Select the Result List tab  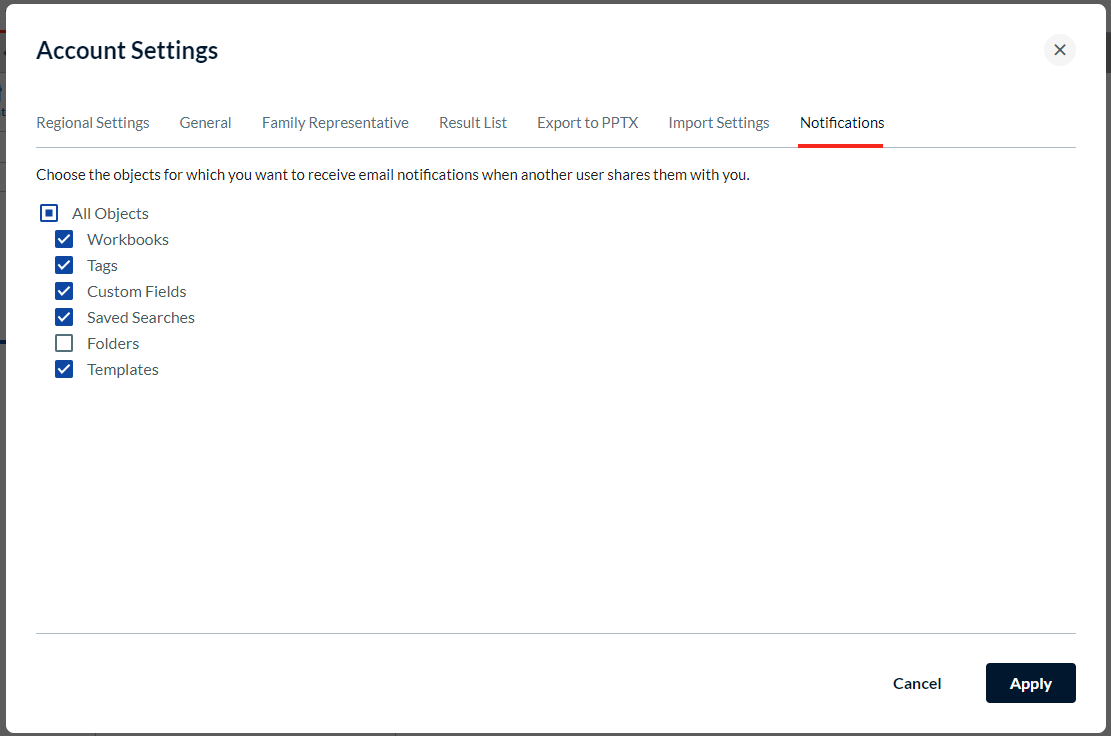coord(473,123)
